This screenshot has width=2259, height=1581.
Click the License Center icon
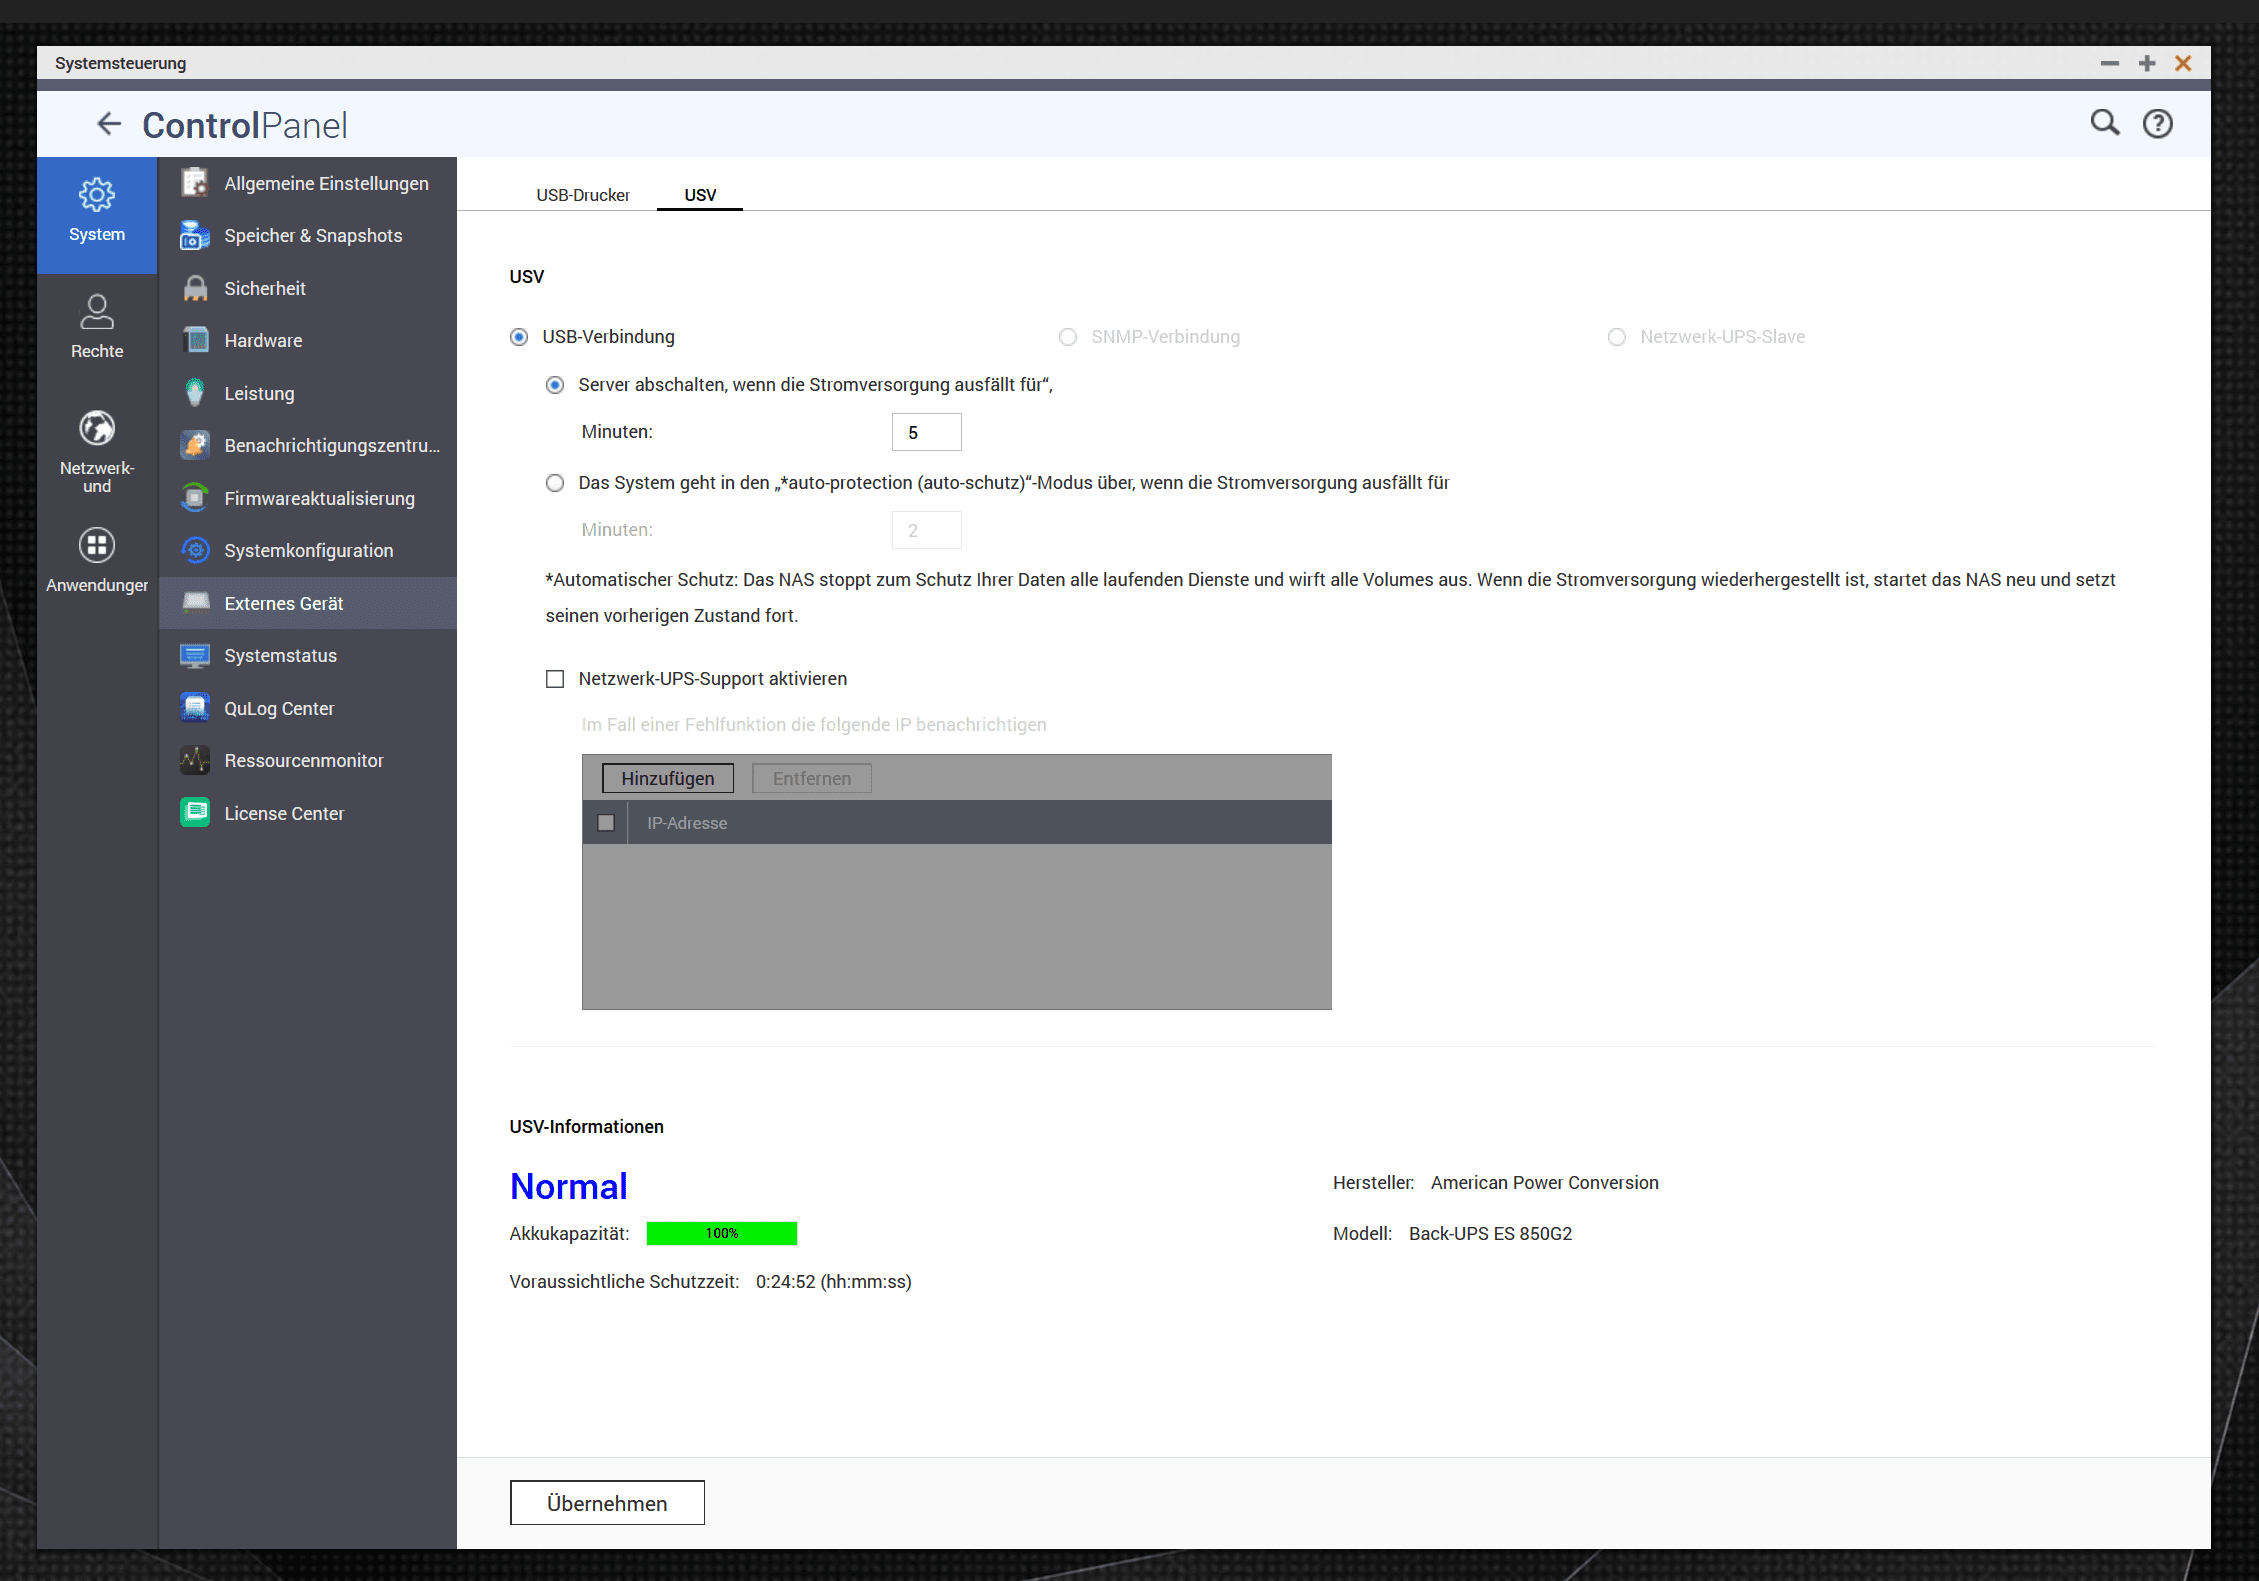pos(195,813)
